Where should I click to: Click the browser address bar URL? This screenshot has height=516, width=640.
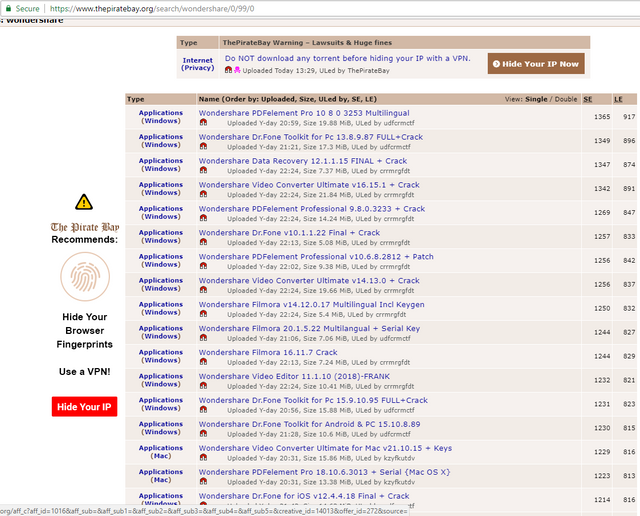(152, 9)
